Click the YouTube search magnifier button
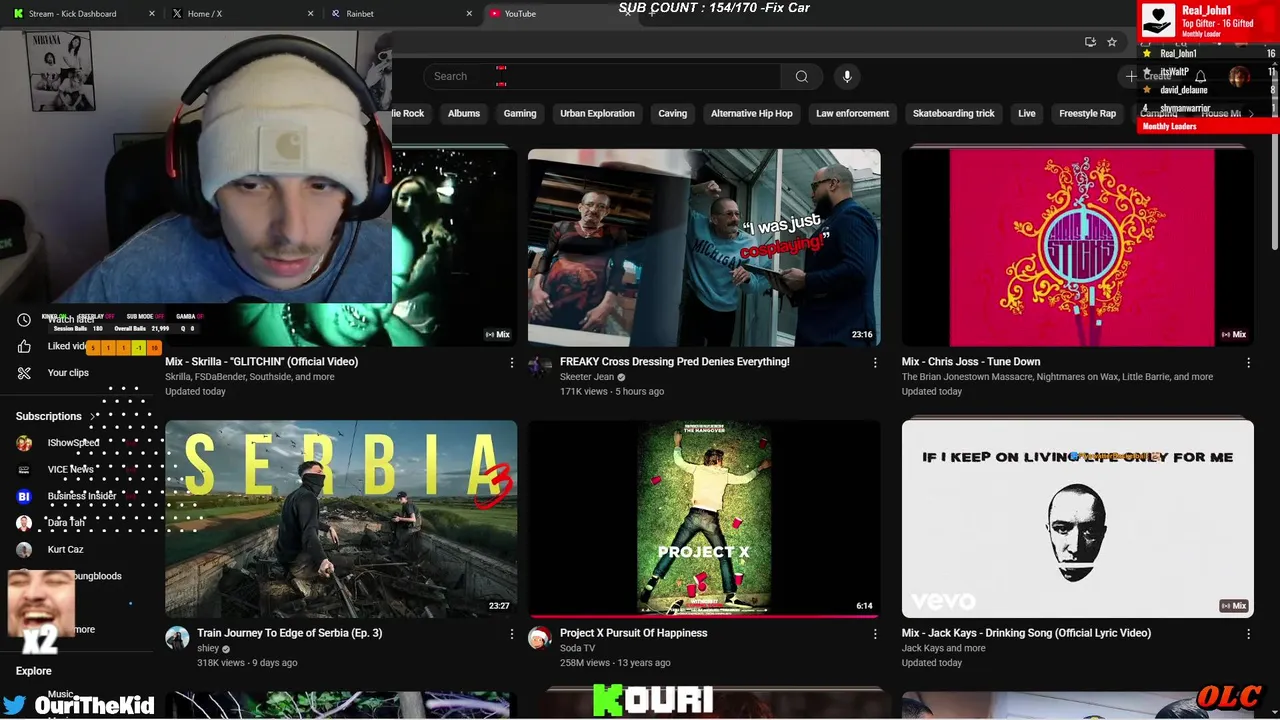This screenshot has width=1280, height=720. coord(801,77)
